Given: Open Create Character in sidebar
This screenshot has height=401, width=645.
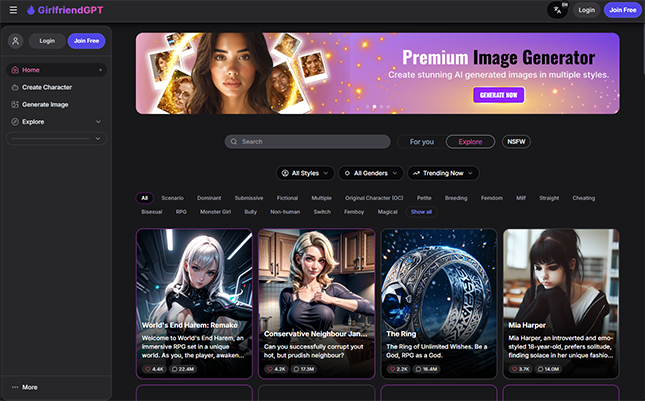Looking at the screenshot, I should tap(56, 87).
